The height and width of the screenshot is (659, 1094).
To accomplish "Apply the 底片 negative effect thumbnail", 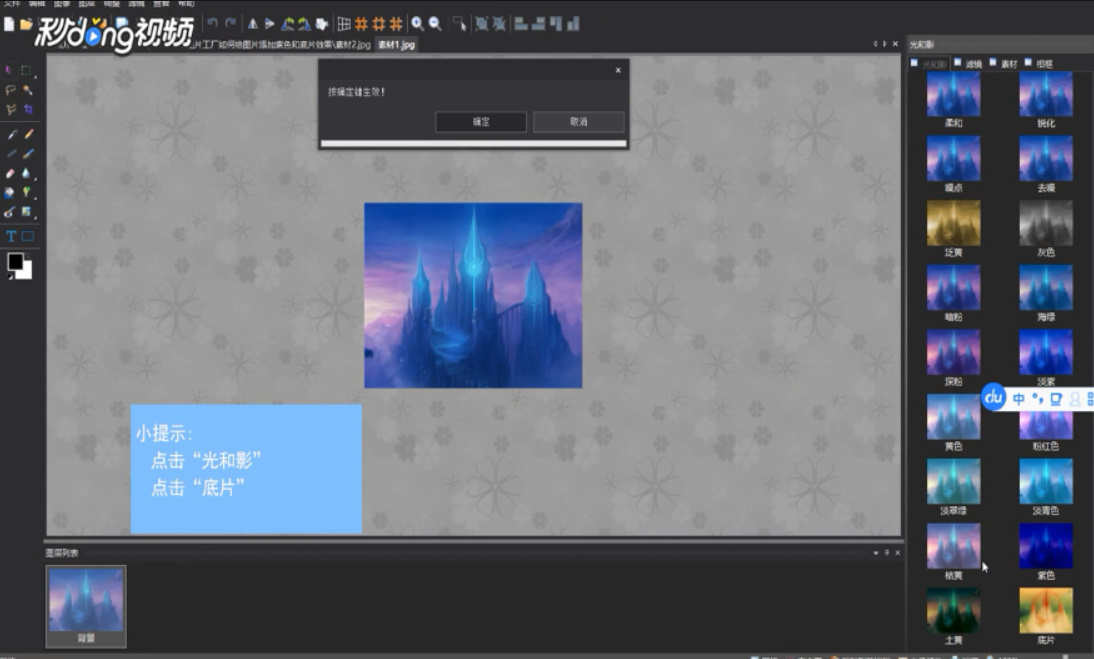I will (x=1045, y=610).
